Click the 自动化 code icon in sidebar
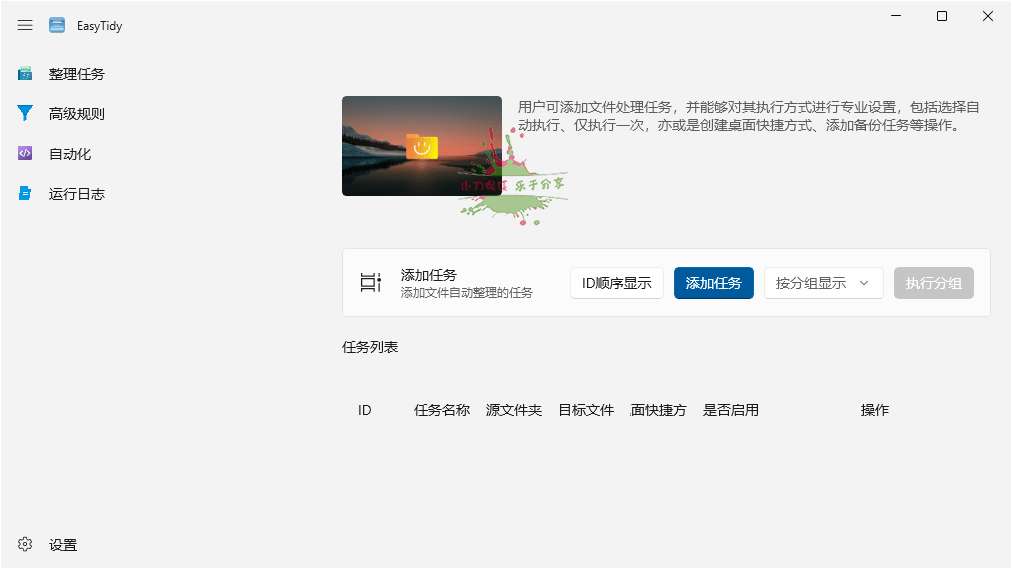Viewport: 1012px width, 569px height. [x=25, y=154]
